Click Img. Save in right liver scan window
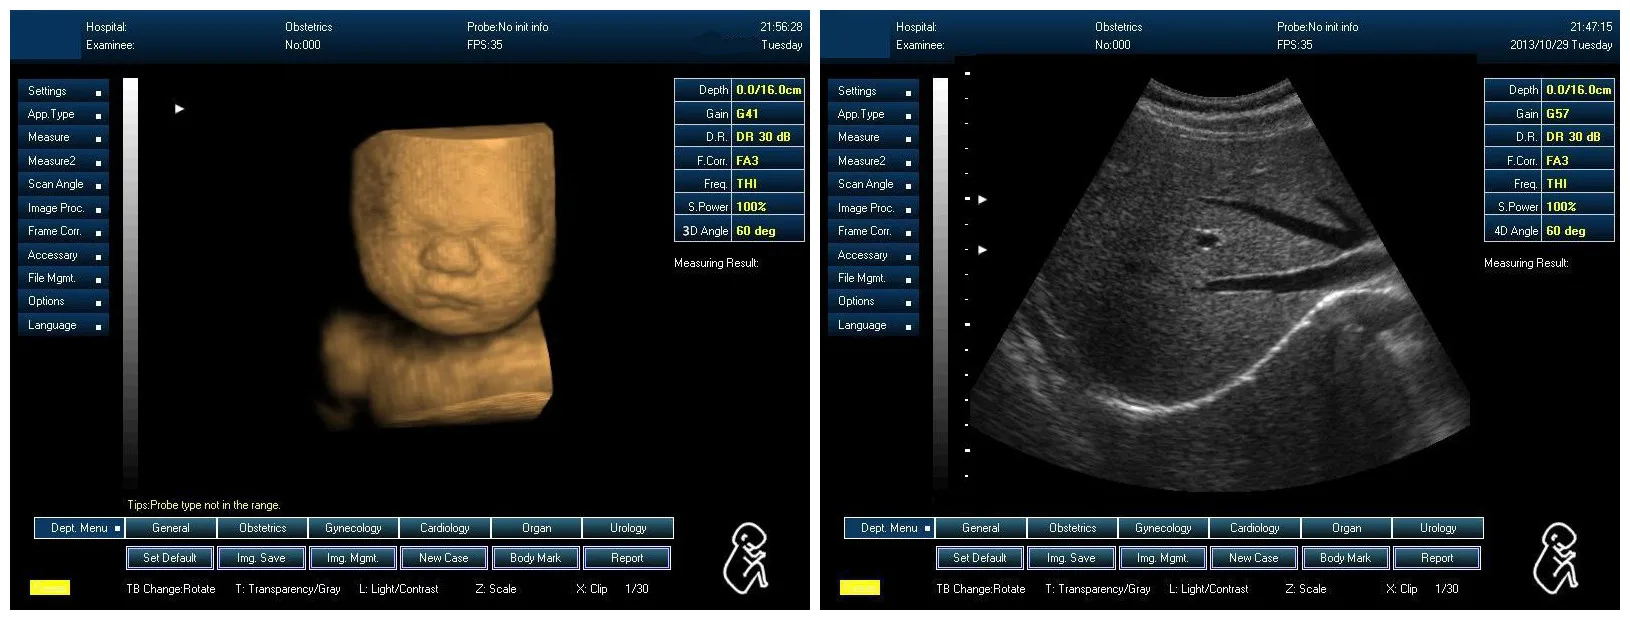Viewport: 1630px width, 620px height. click(x=1071, y=558)
